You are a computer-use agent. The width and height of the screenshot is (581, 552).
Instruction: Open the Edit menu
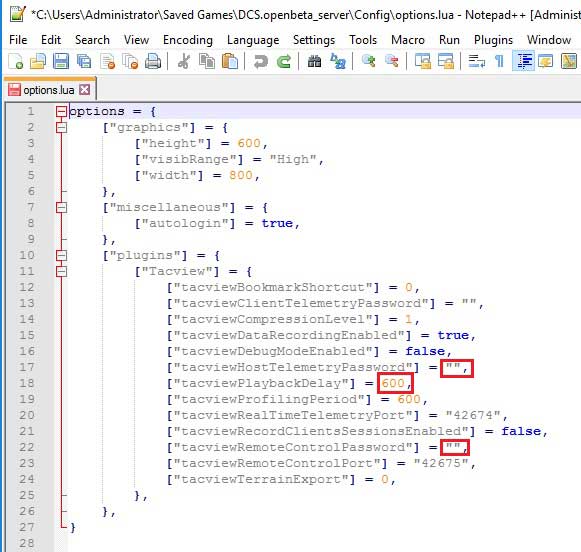pos(51,40)
